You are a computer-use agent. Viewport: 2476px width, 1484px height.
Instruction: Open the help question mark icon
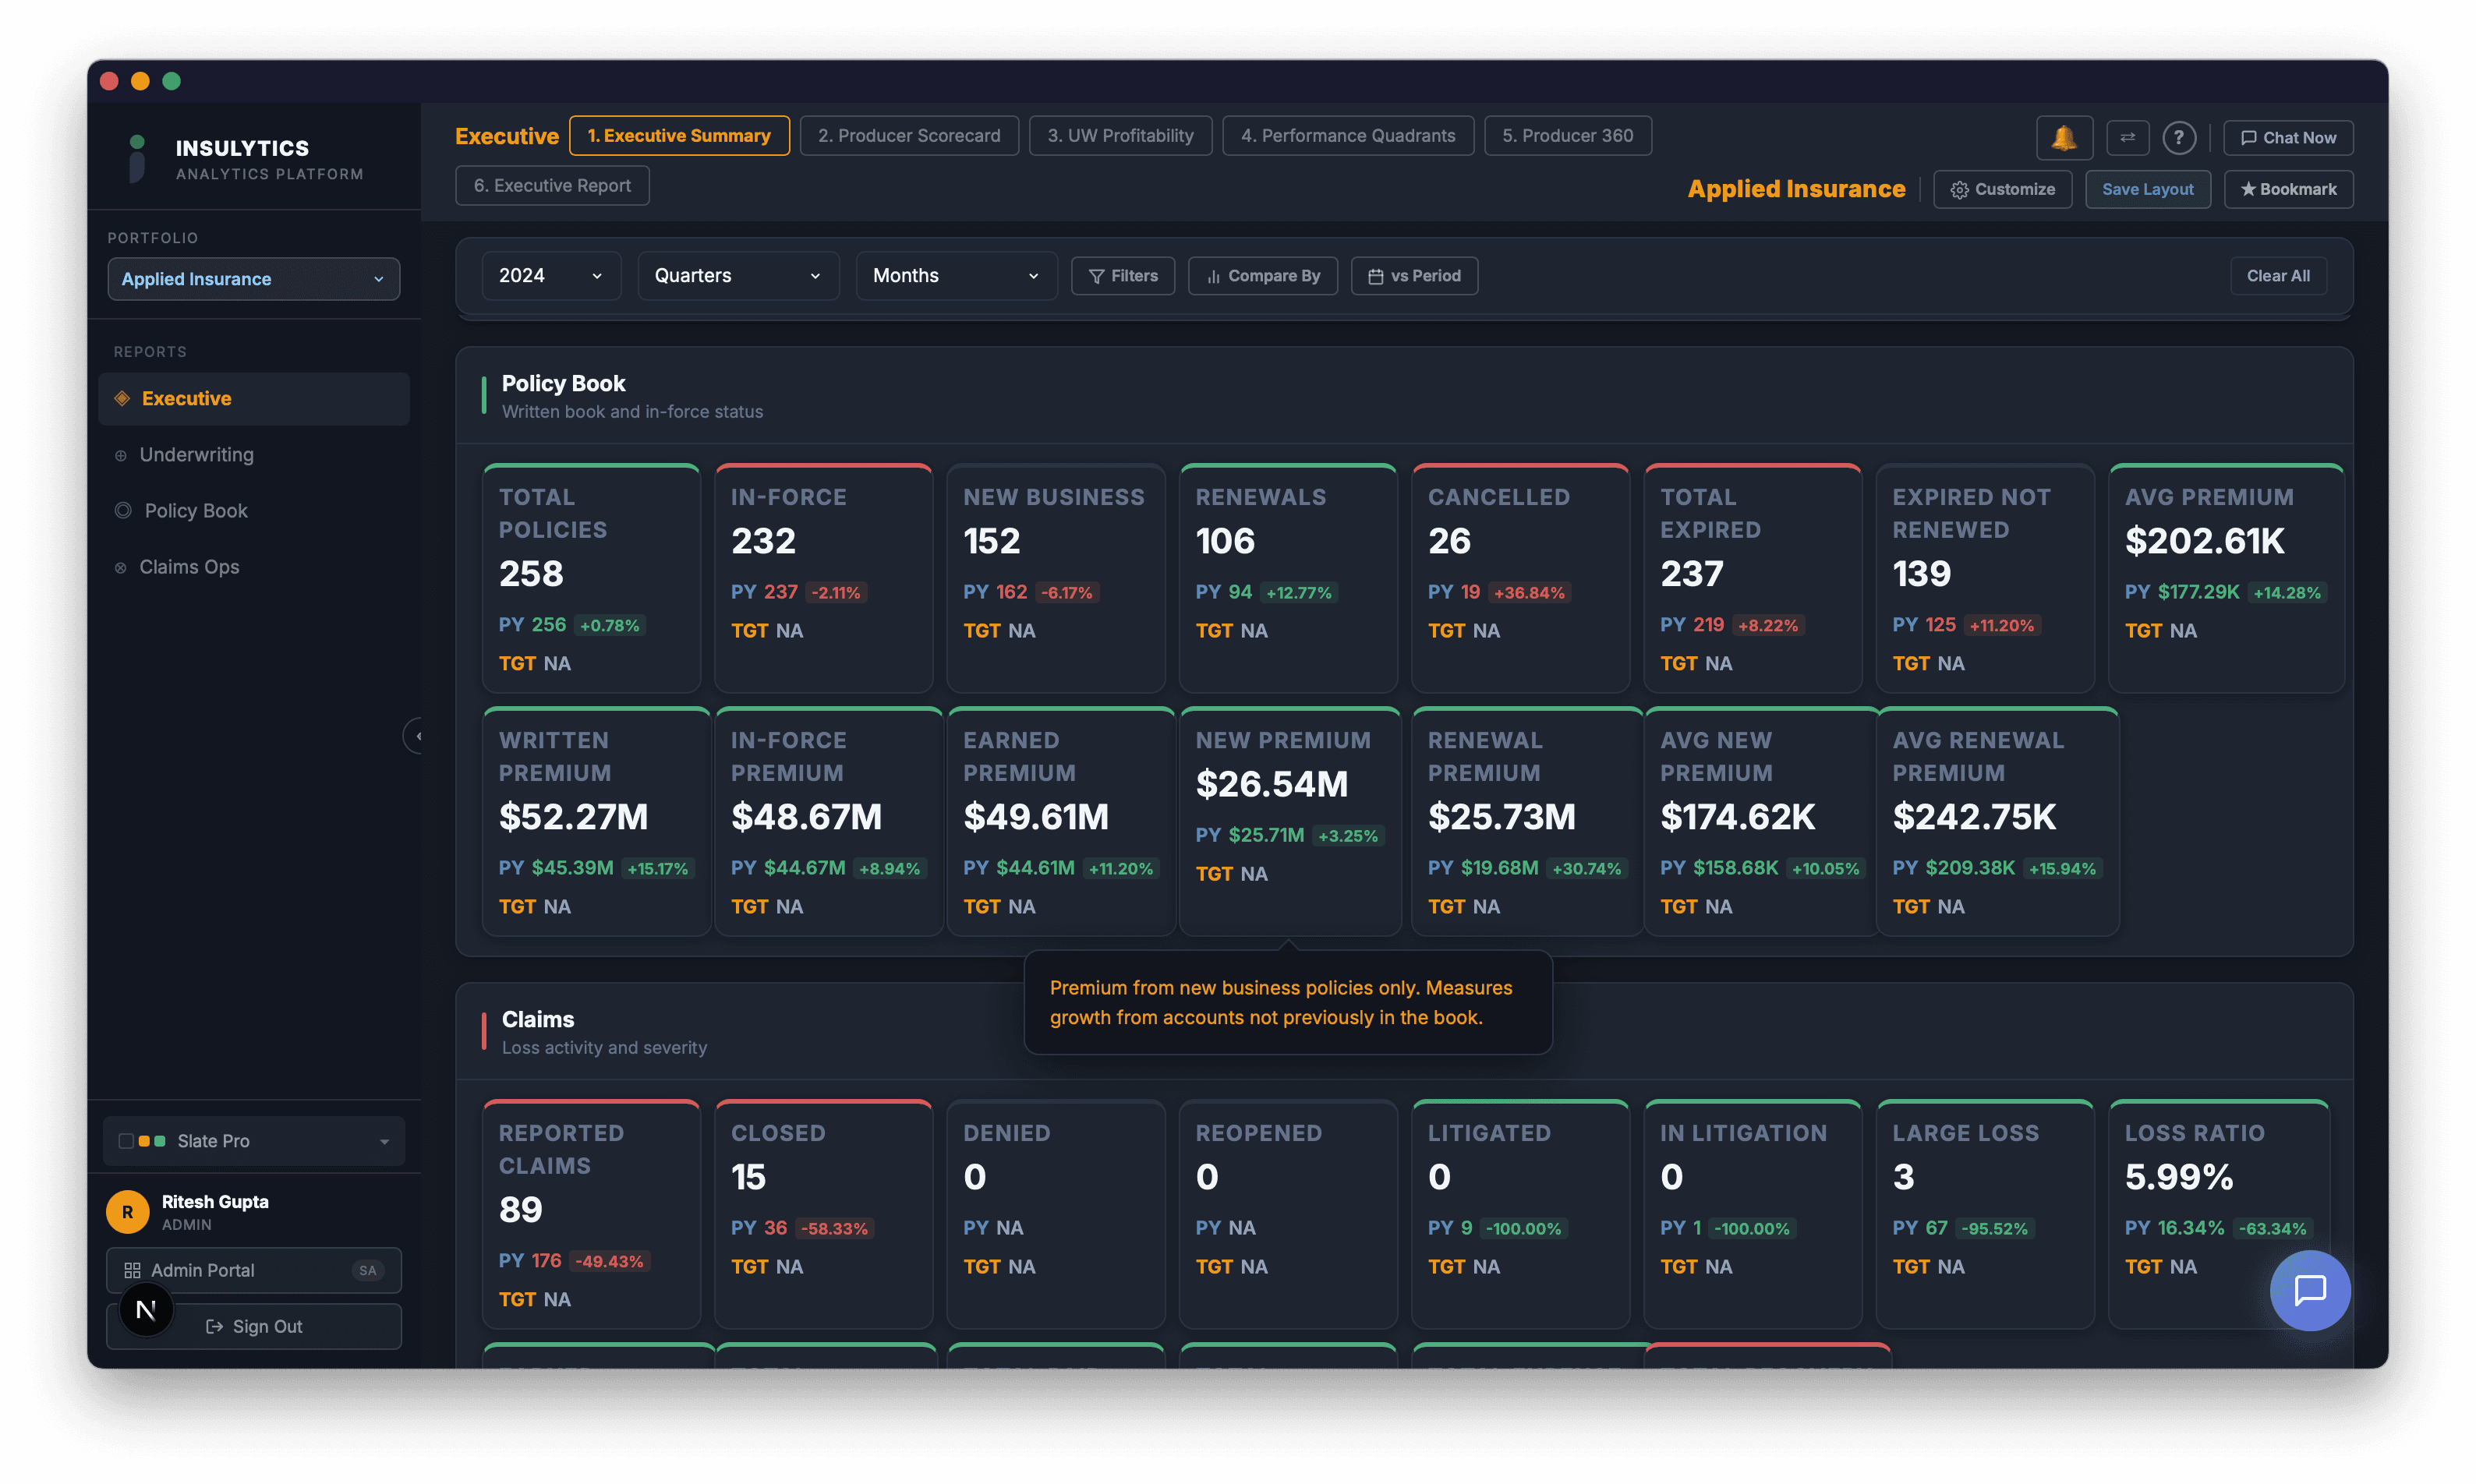pyautogui.click(x=2179, y=138)
